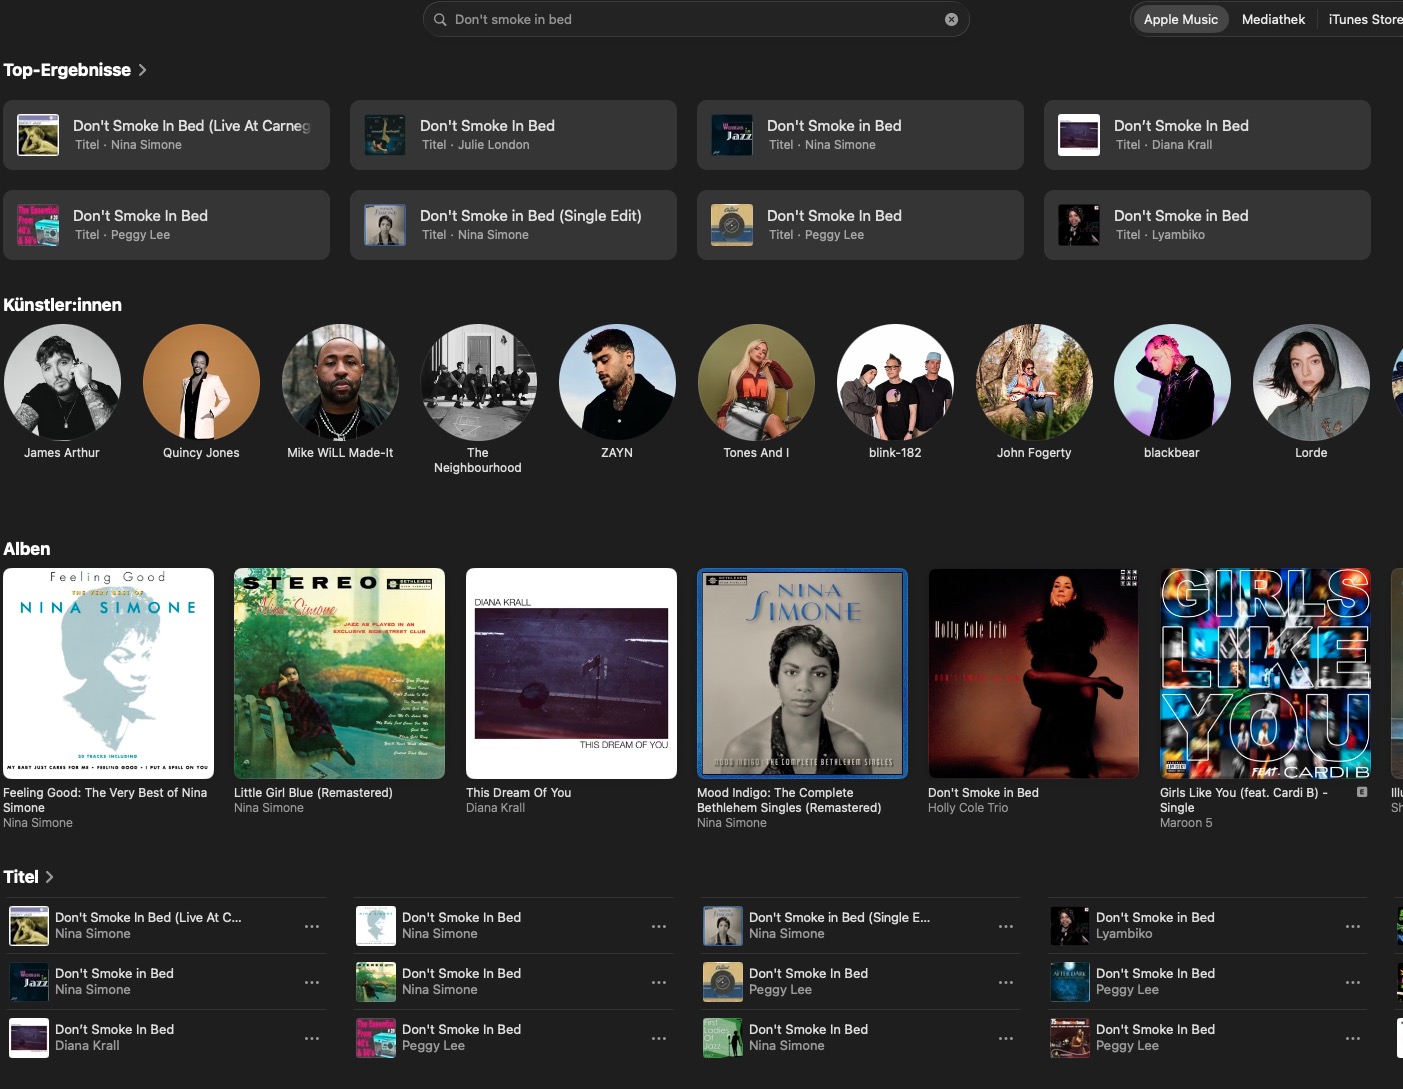Open the Holly Cole Trio artist link
Viewport: 1403px width, 1089px height.
point(967,808)
